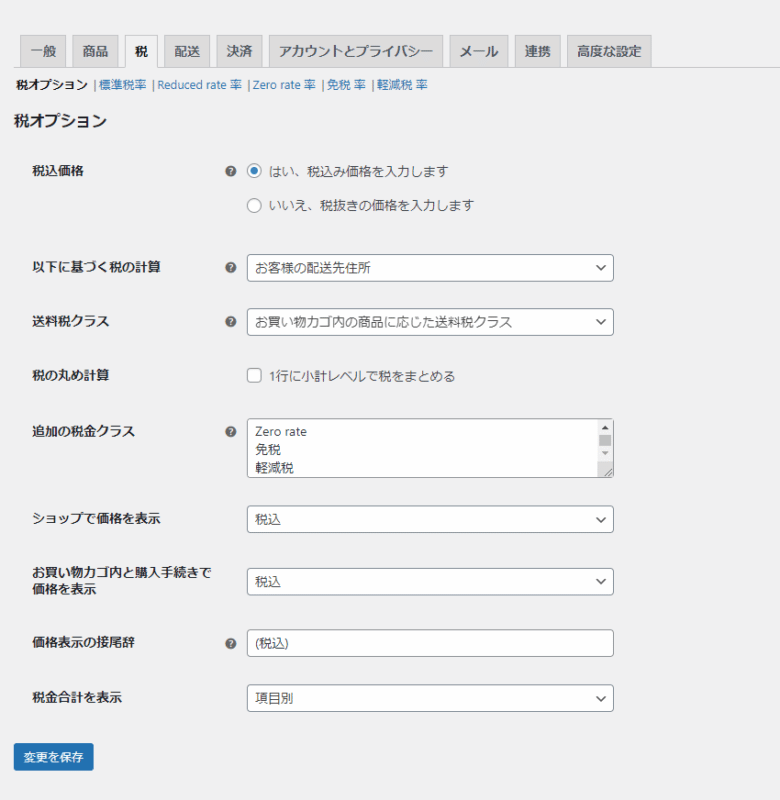Click help icon beside 以下に基づく税の計算
The image size is (780, 800).
pyautogui.click(x=231, y=268)
